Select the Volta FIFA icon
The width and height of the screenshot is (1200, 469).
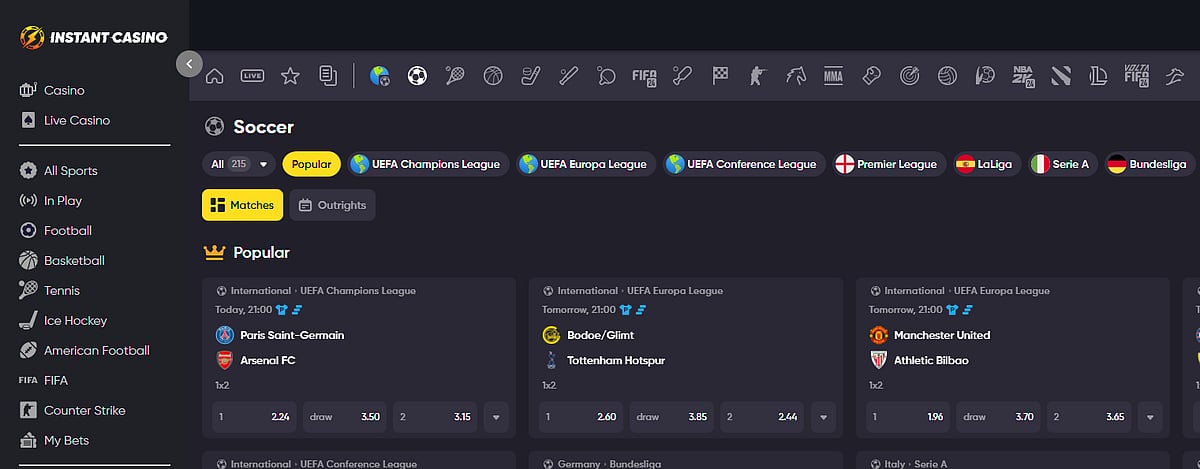coord(1137,75)
